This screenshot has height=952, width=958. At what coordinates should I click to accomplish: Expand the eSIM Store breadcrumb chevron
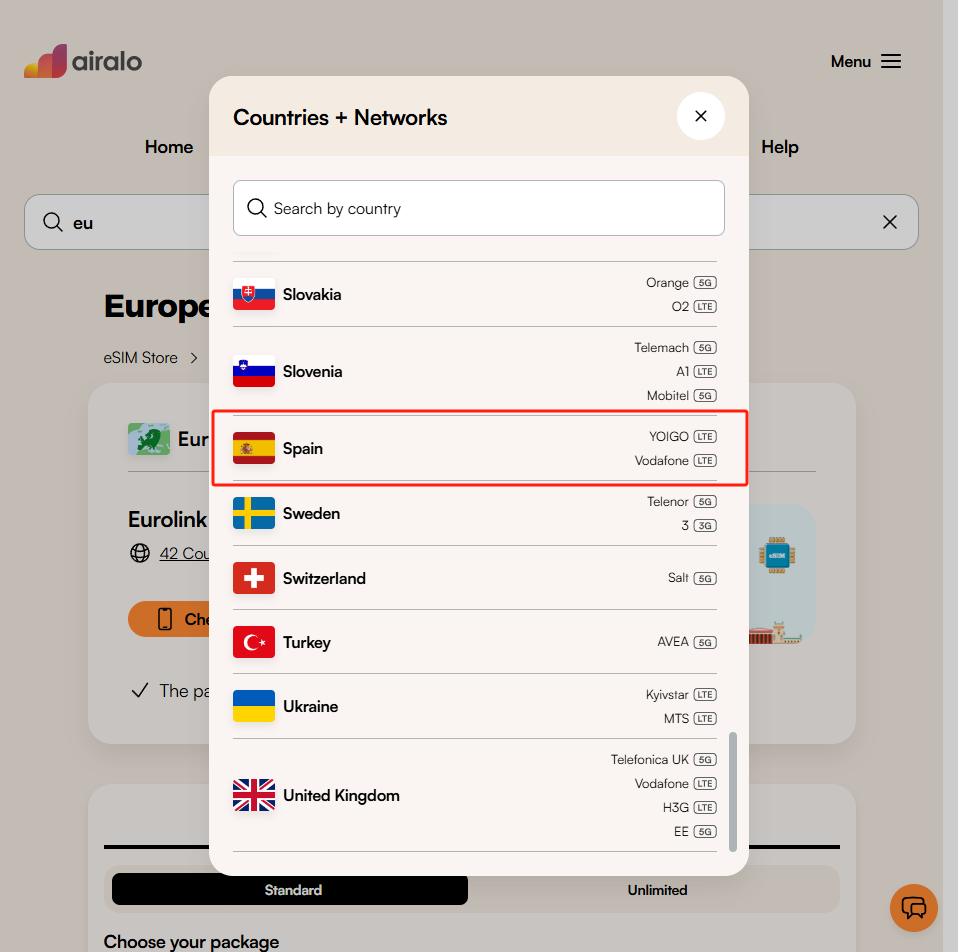[194, 357]
